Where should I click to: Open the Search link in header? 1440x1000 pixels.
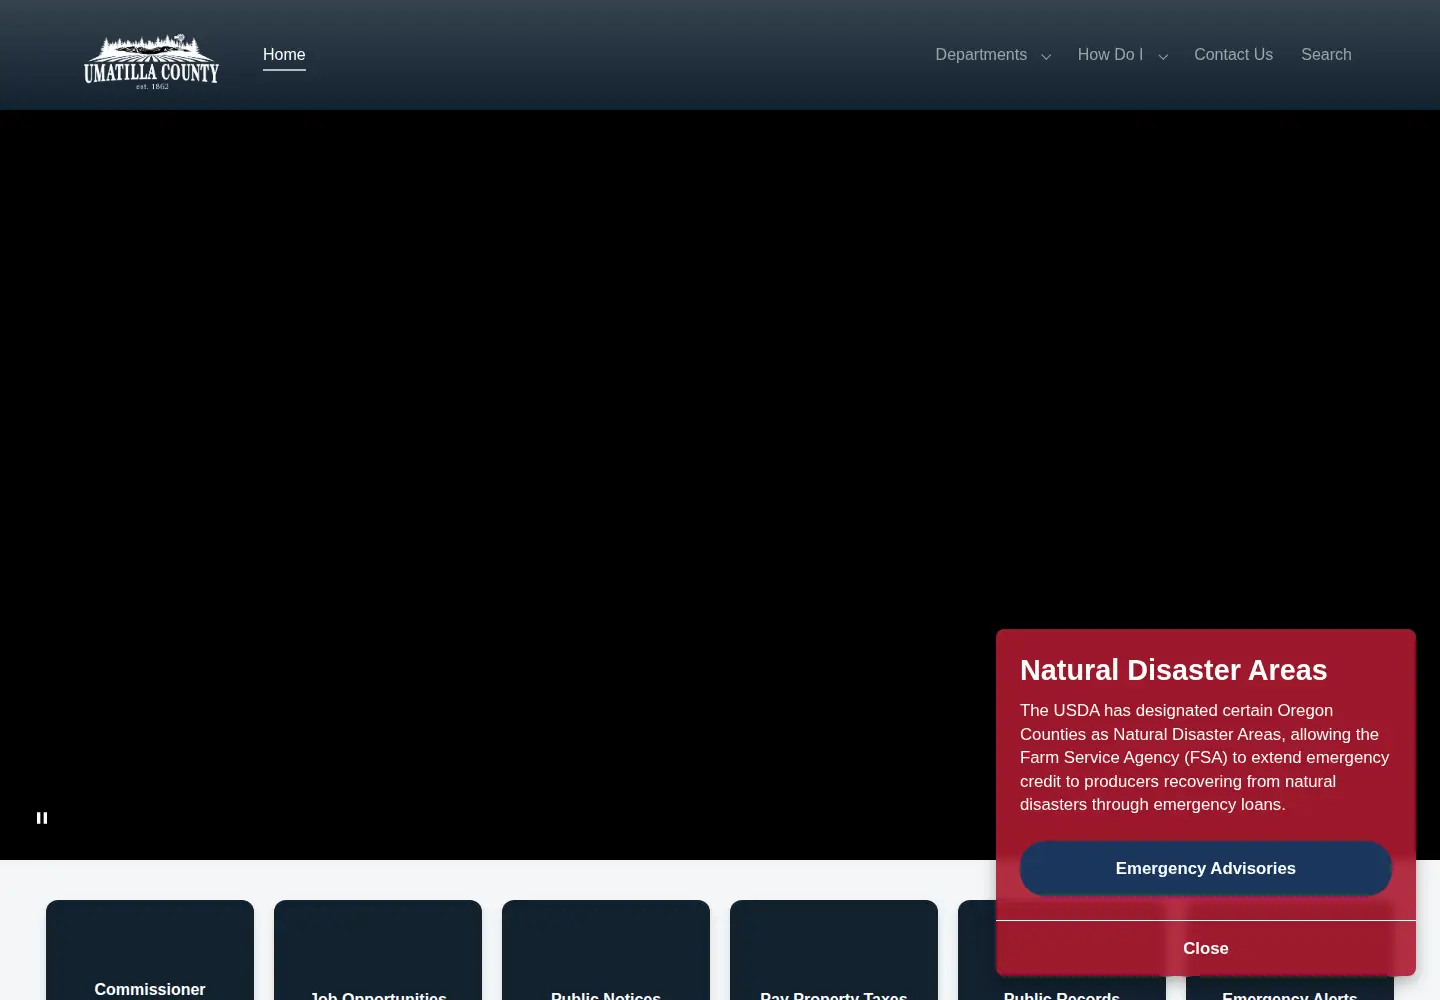tap(1326, 55)
